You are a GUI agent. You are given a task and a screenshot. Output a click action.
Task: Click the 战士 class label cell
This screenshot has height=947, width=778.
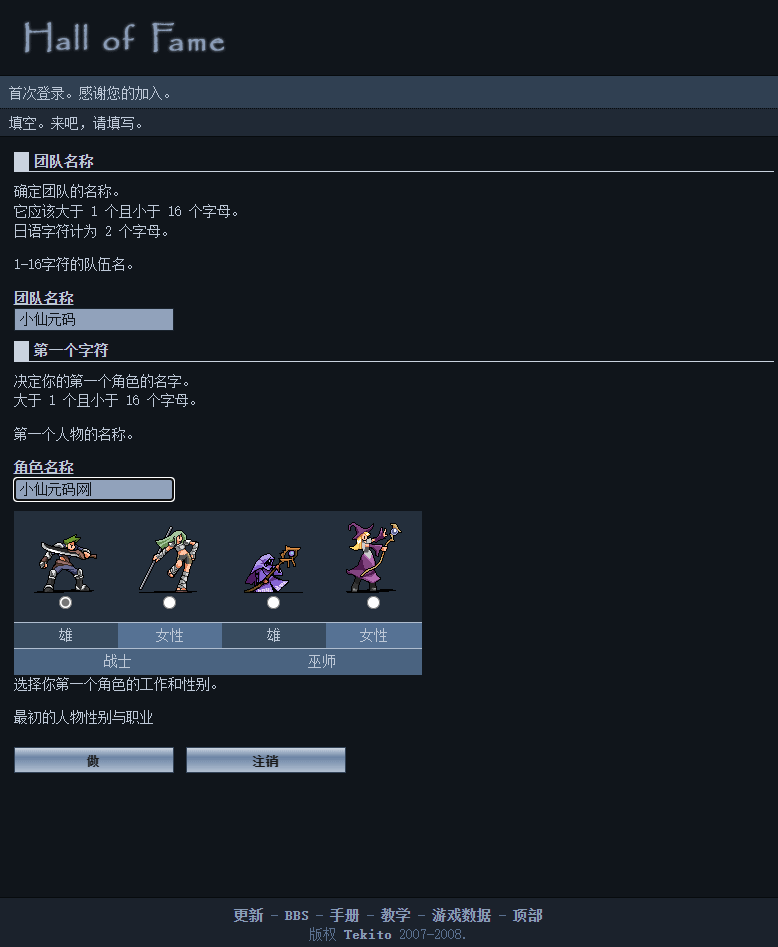(118, 662)
